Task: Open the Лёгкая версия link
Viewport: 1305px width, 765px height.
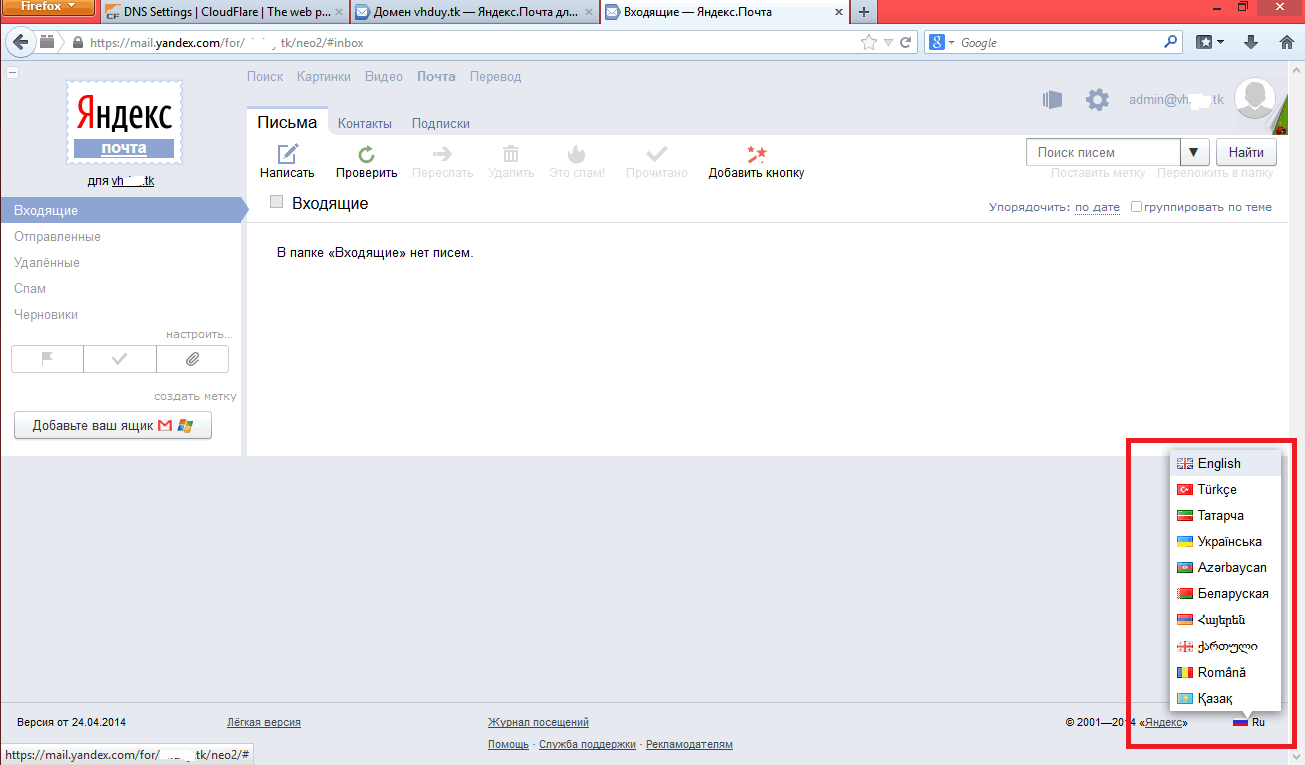Action: (x=264, y=722)
